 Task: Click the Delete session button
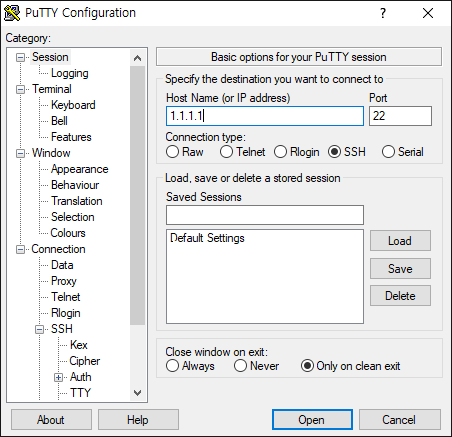(x=400, y=296)
